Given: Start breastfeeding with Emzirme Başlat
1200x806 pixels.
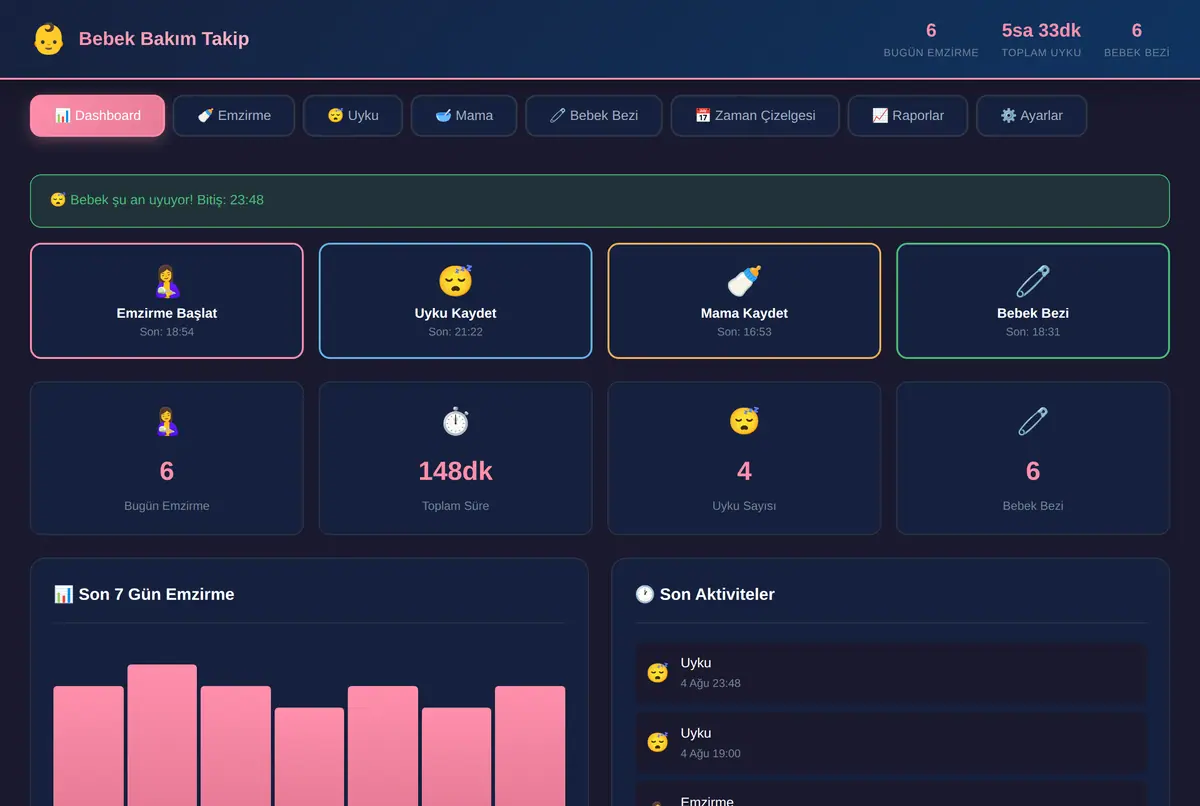Looking at the screenshot, I should (x=167, y=300).
